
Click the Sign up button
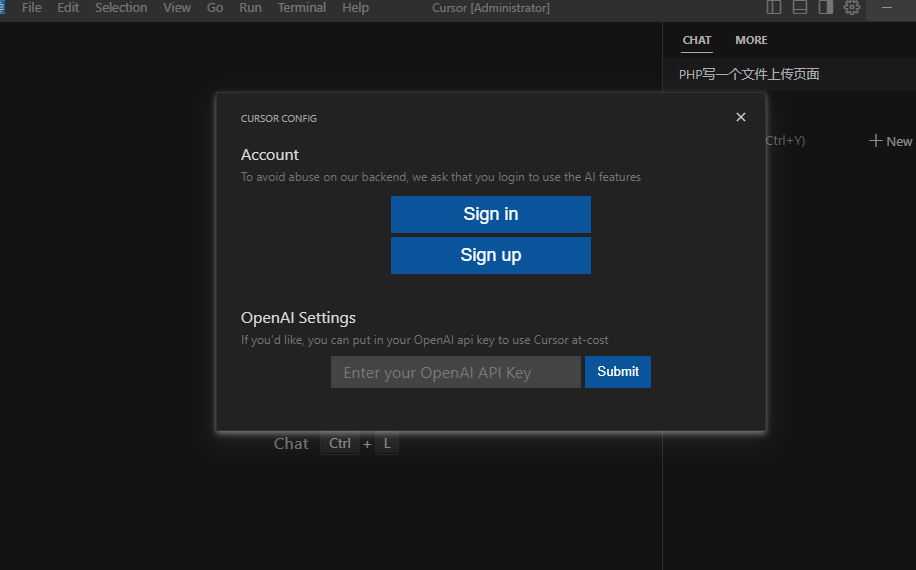[491, 255]
